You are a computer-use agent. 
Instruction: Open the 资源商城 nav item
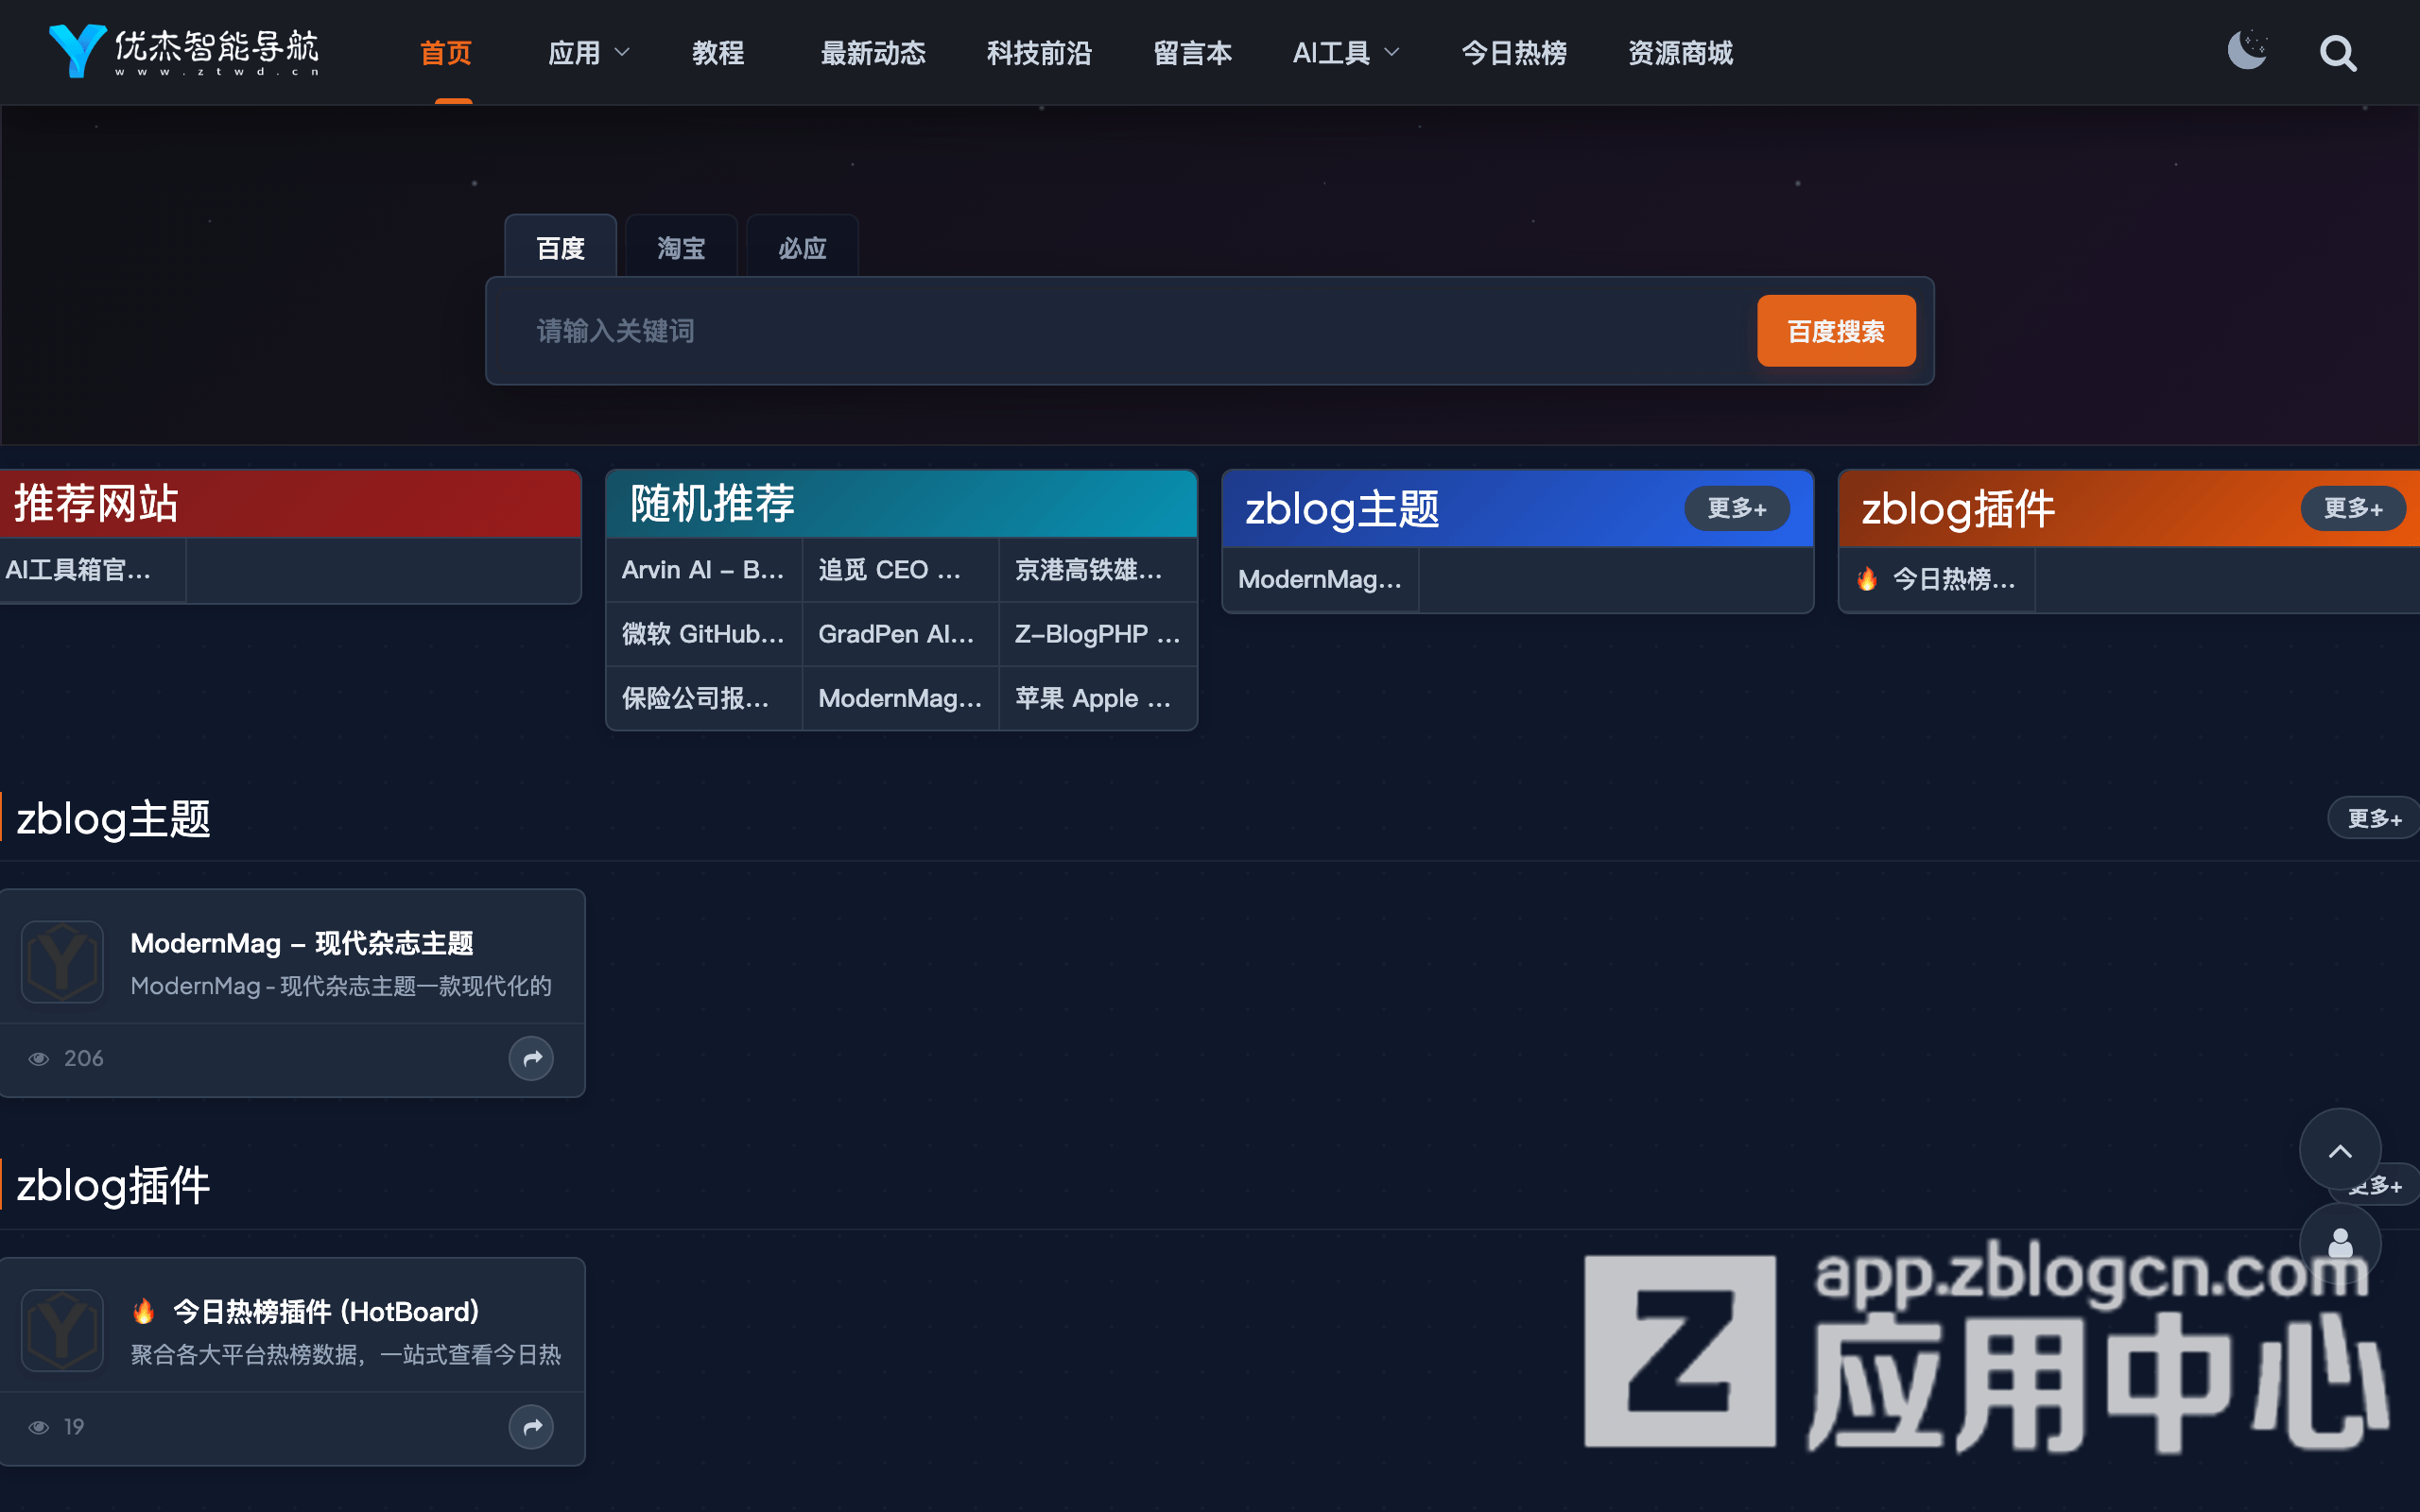click(1680, 53)
